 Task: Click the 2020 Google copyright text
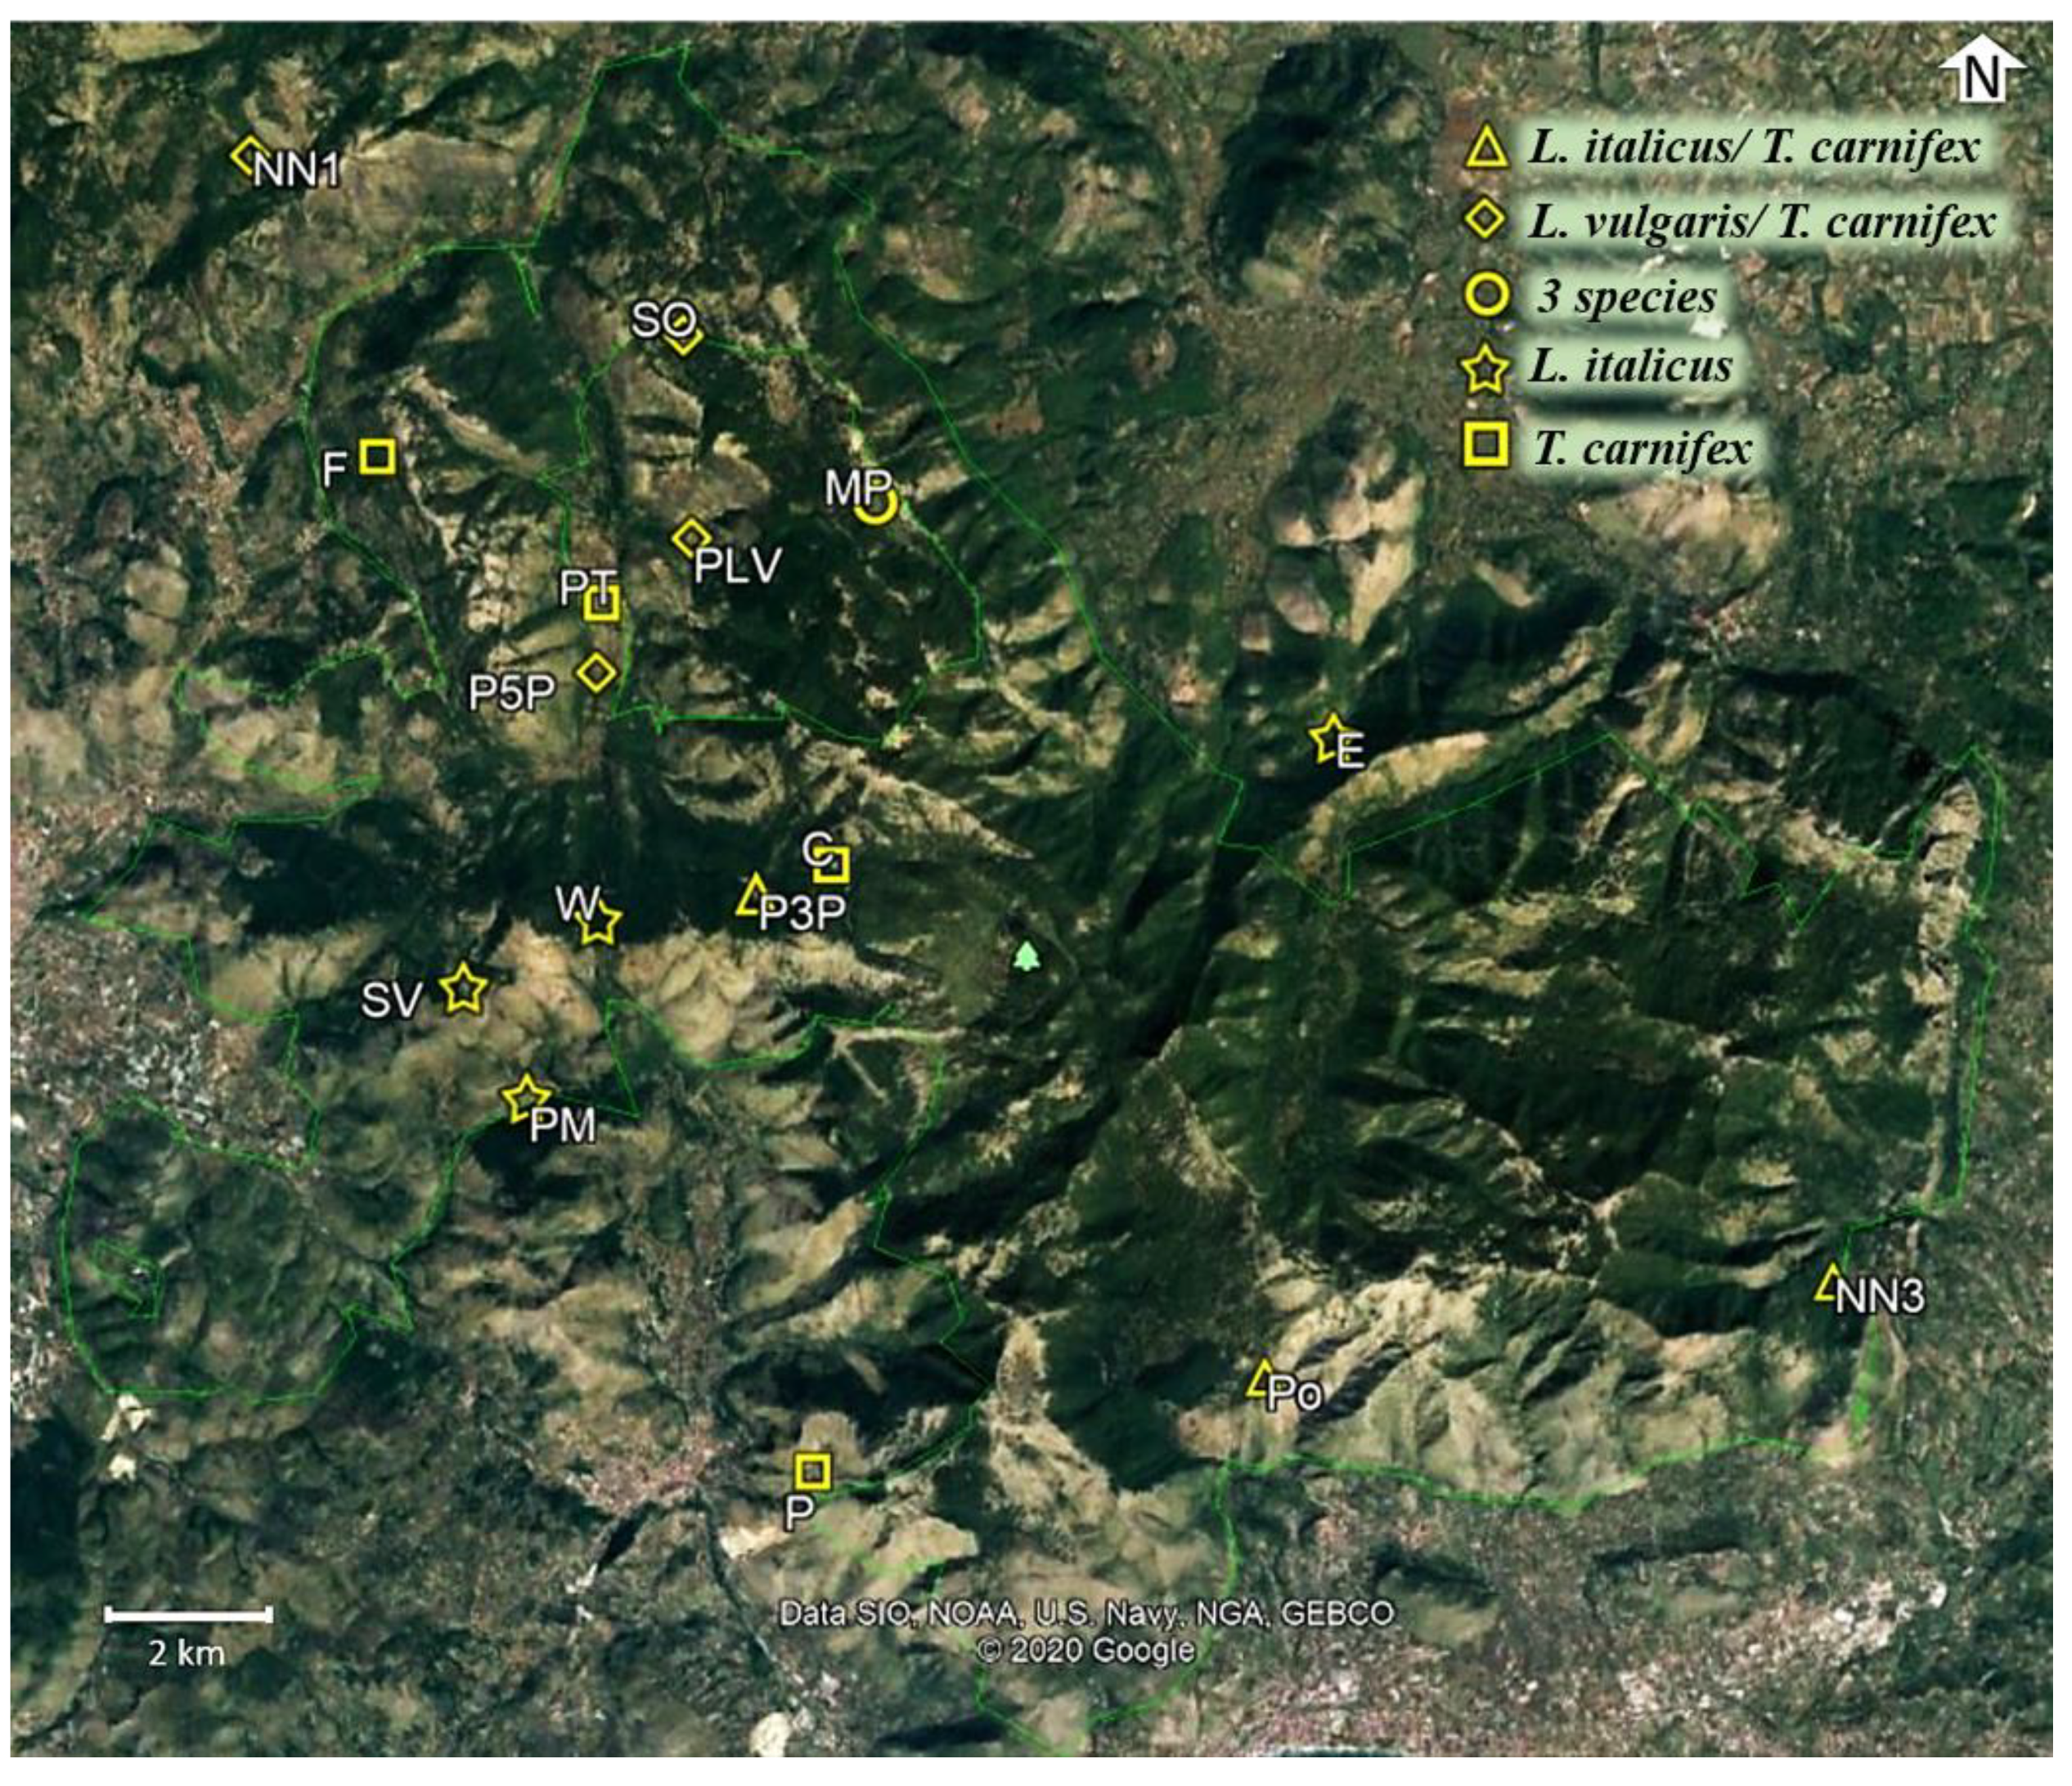pos(1085,1650)
